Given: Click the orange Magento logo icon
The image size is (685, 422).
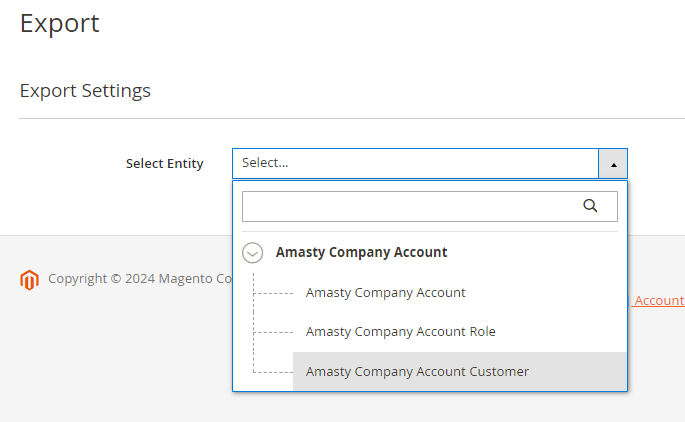Looking at the screenshot, I should pos(29,280).
